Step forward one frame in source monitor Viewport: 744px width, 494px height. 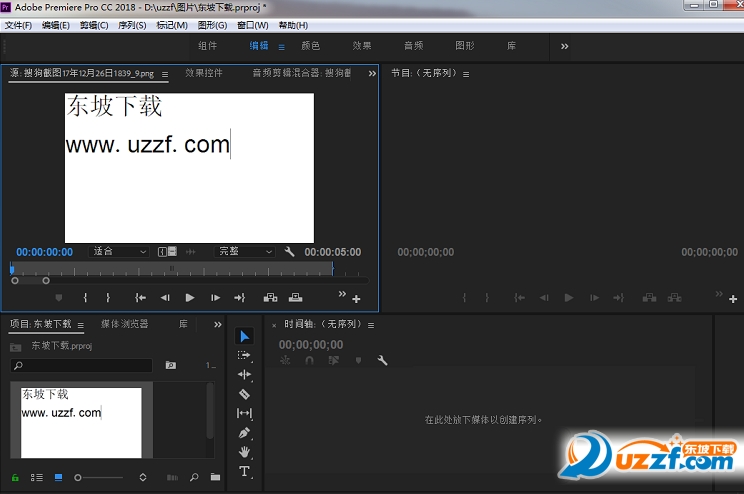(x=215, y=298)
